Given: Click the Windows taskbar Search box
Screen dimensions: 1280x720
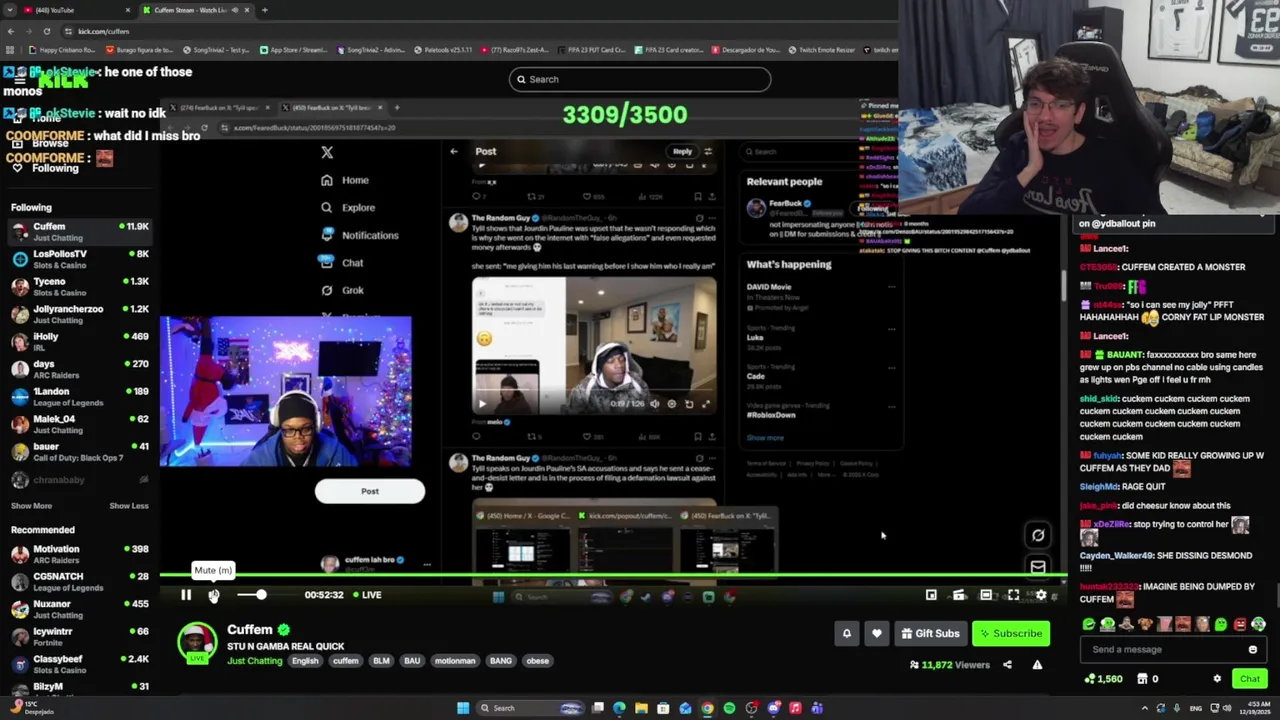Looking at the screenshot, I should [x=528, y=708].
